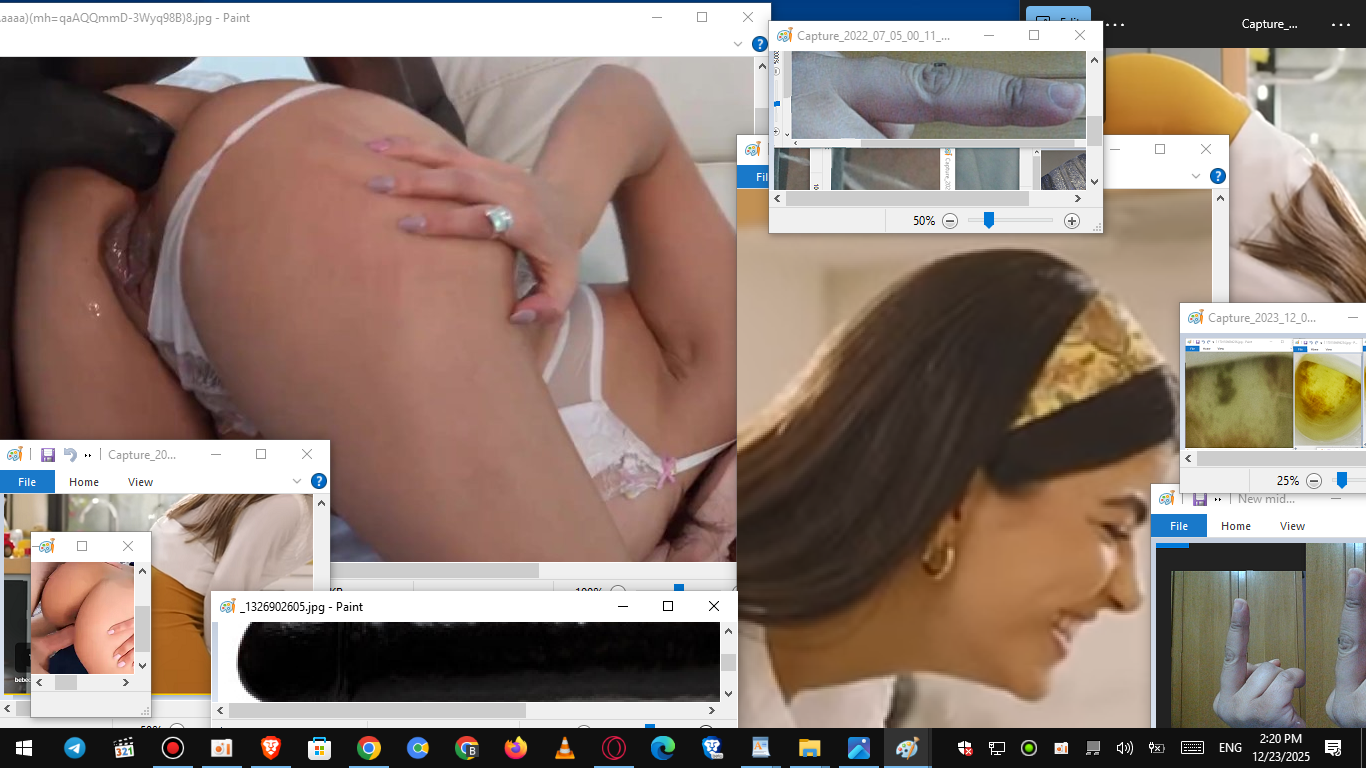The image size is (1366, 768).
Task: Open the File menu in Capture_20 Paint window
Action: pos(27,482)
